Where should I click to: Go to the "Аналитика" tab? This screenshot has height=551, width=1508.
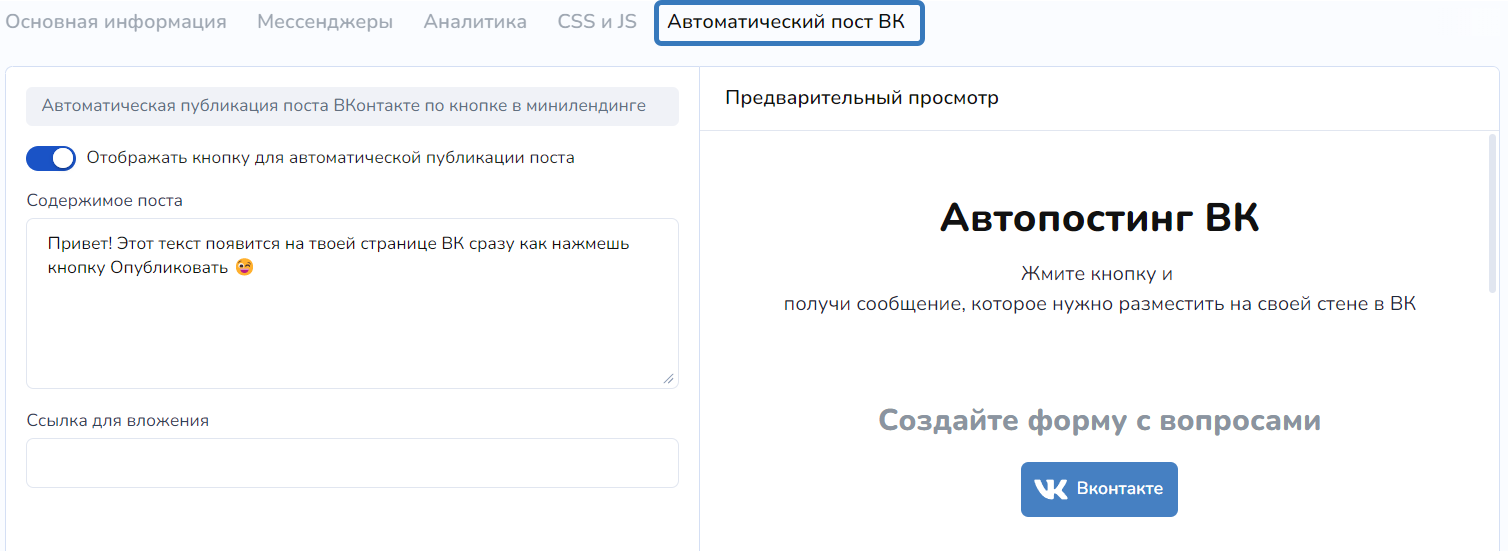click(x=475, y=22)
